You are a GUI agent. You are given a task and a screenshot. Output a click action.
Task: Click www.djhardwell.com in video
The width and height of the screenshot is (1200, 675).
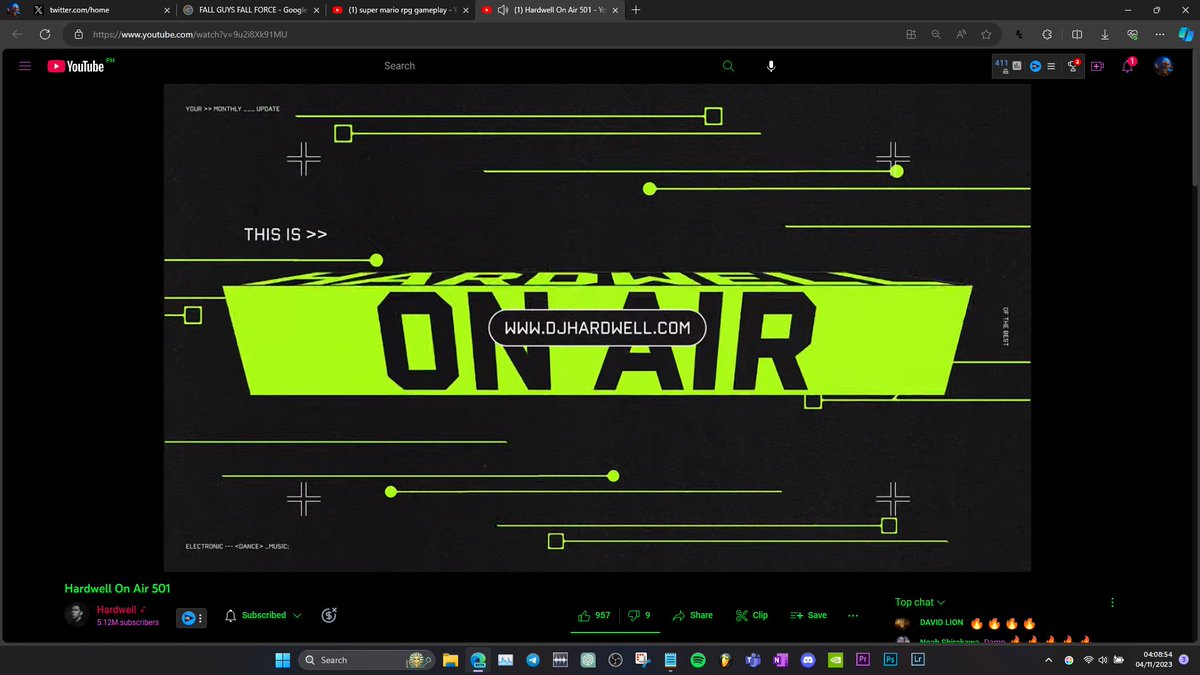pos(597,328)
